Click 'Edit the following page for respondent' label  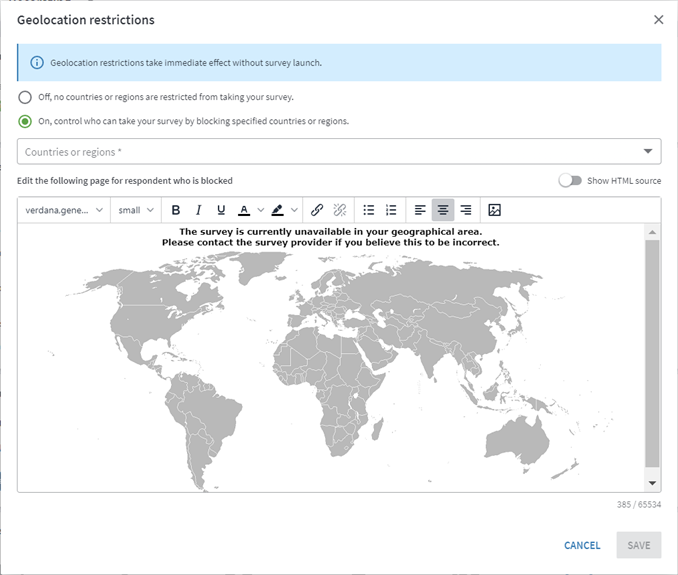click(125, 181)
